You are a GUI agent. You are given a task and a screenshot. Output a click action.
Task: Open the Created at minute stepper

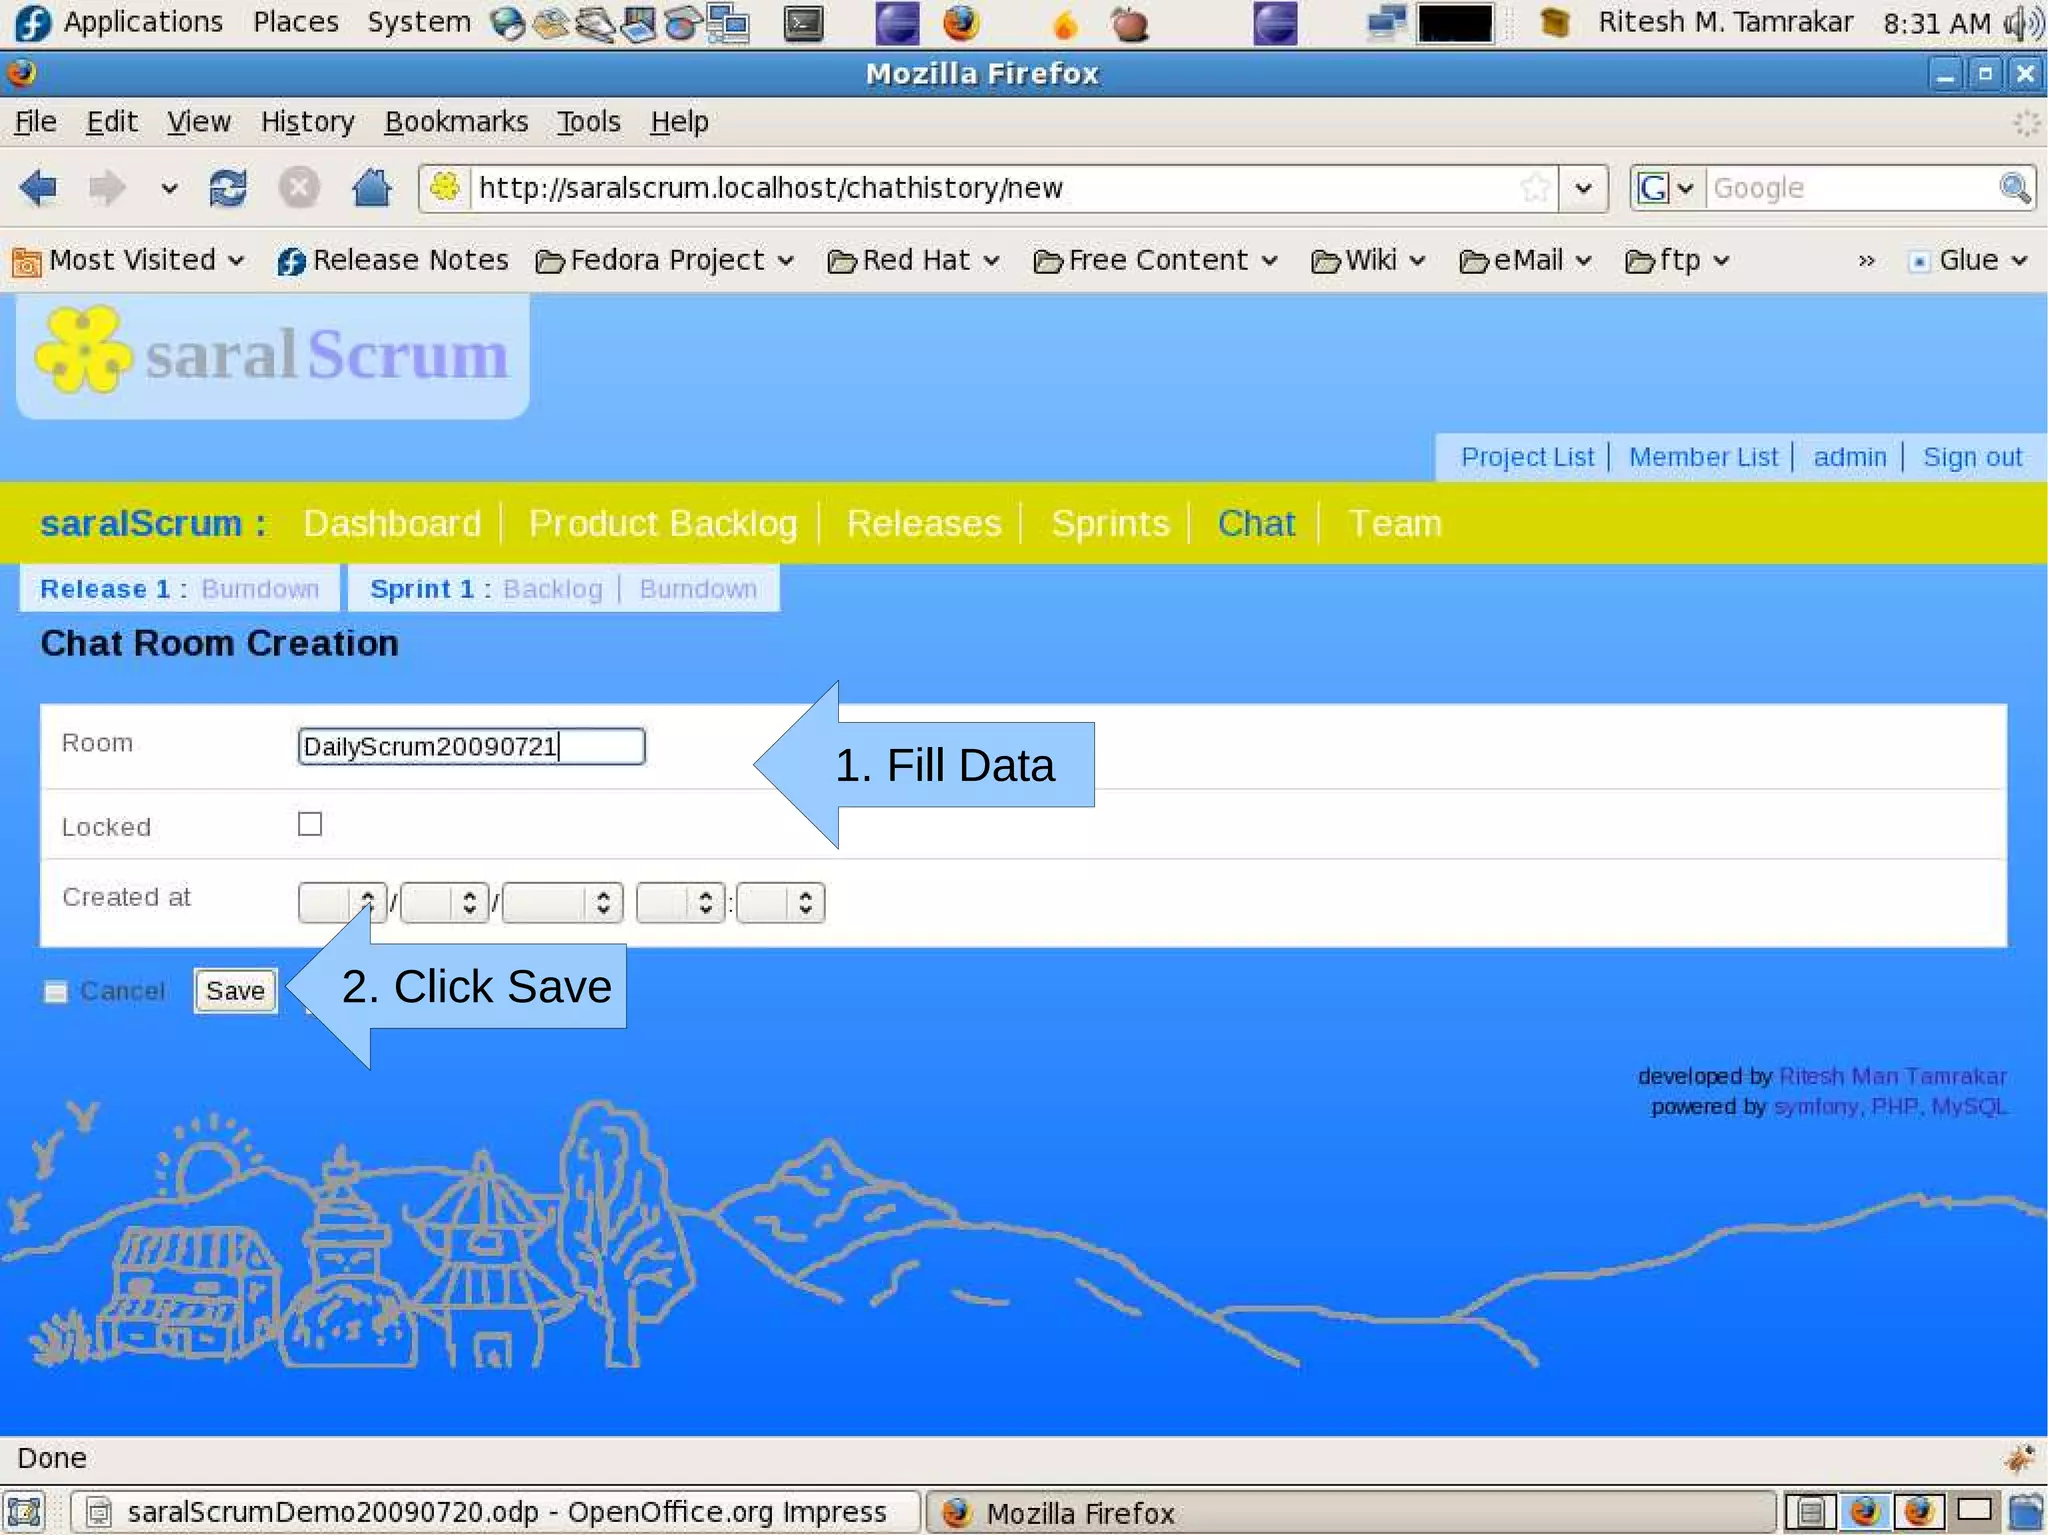pyautogui.click(x=781, y=903)
